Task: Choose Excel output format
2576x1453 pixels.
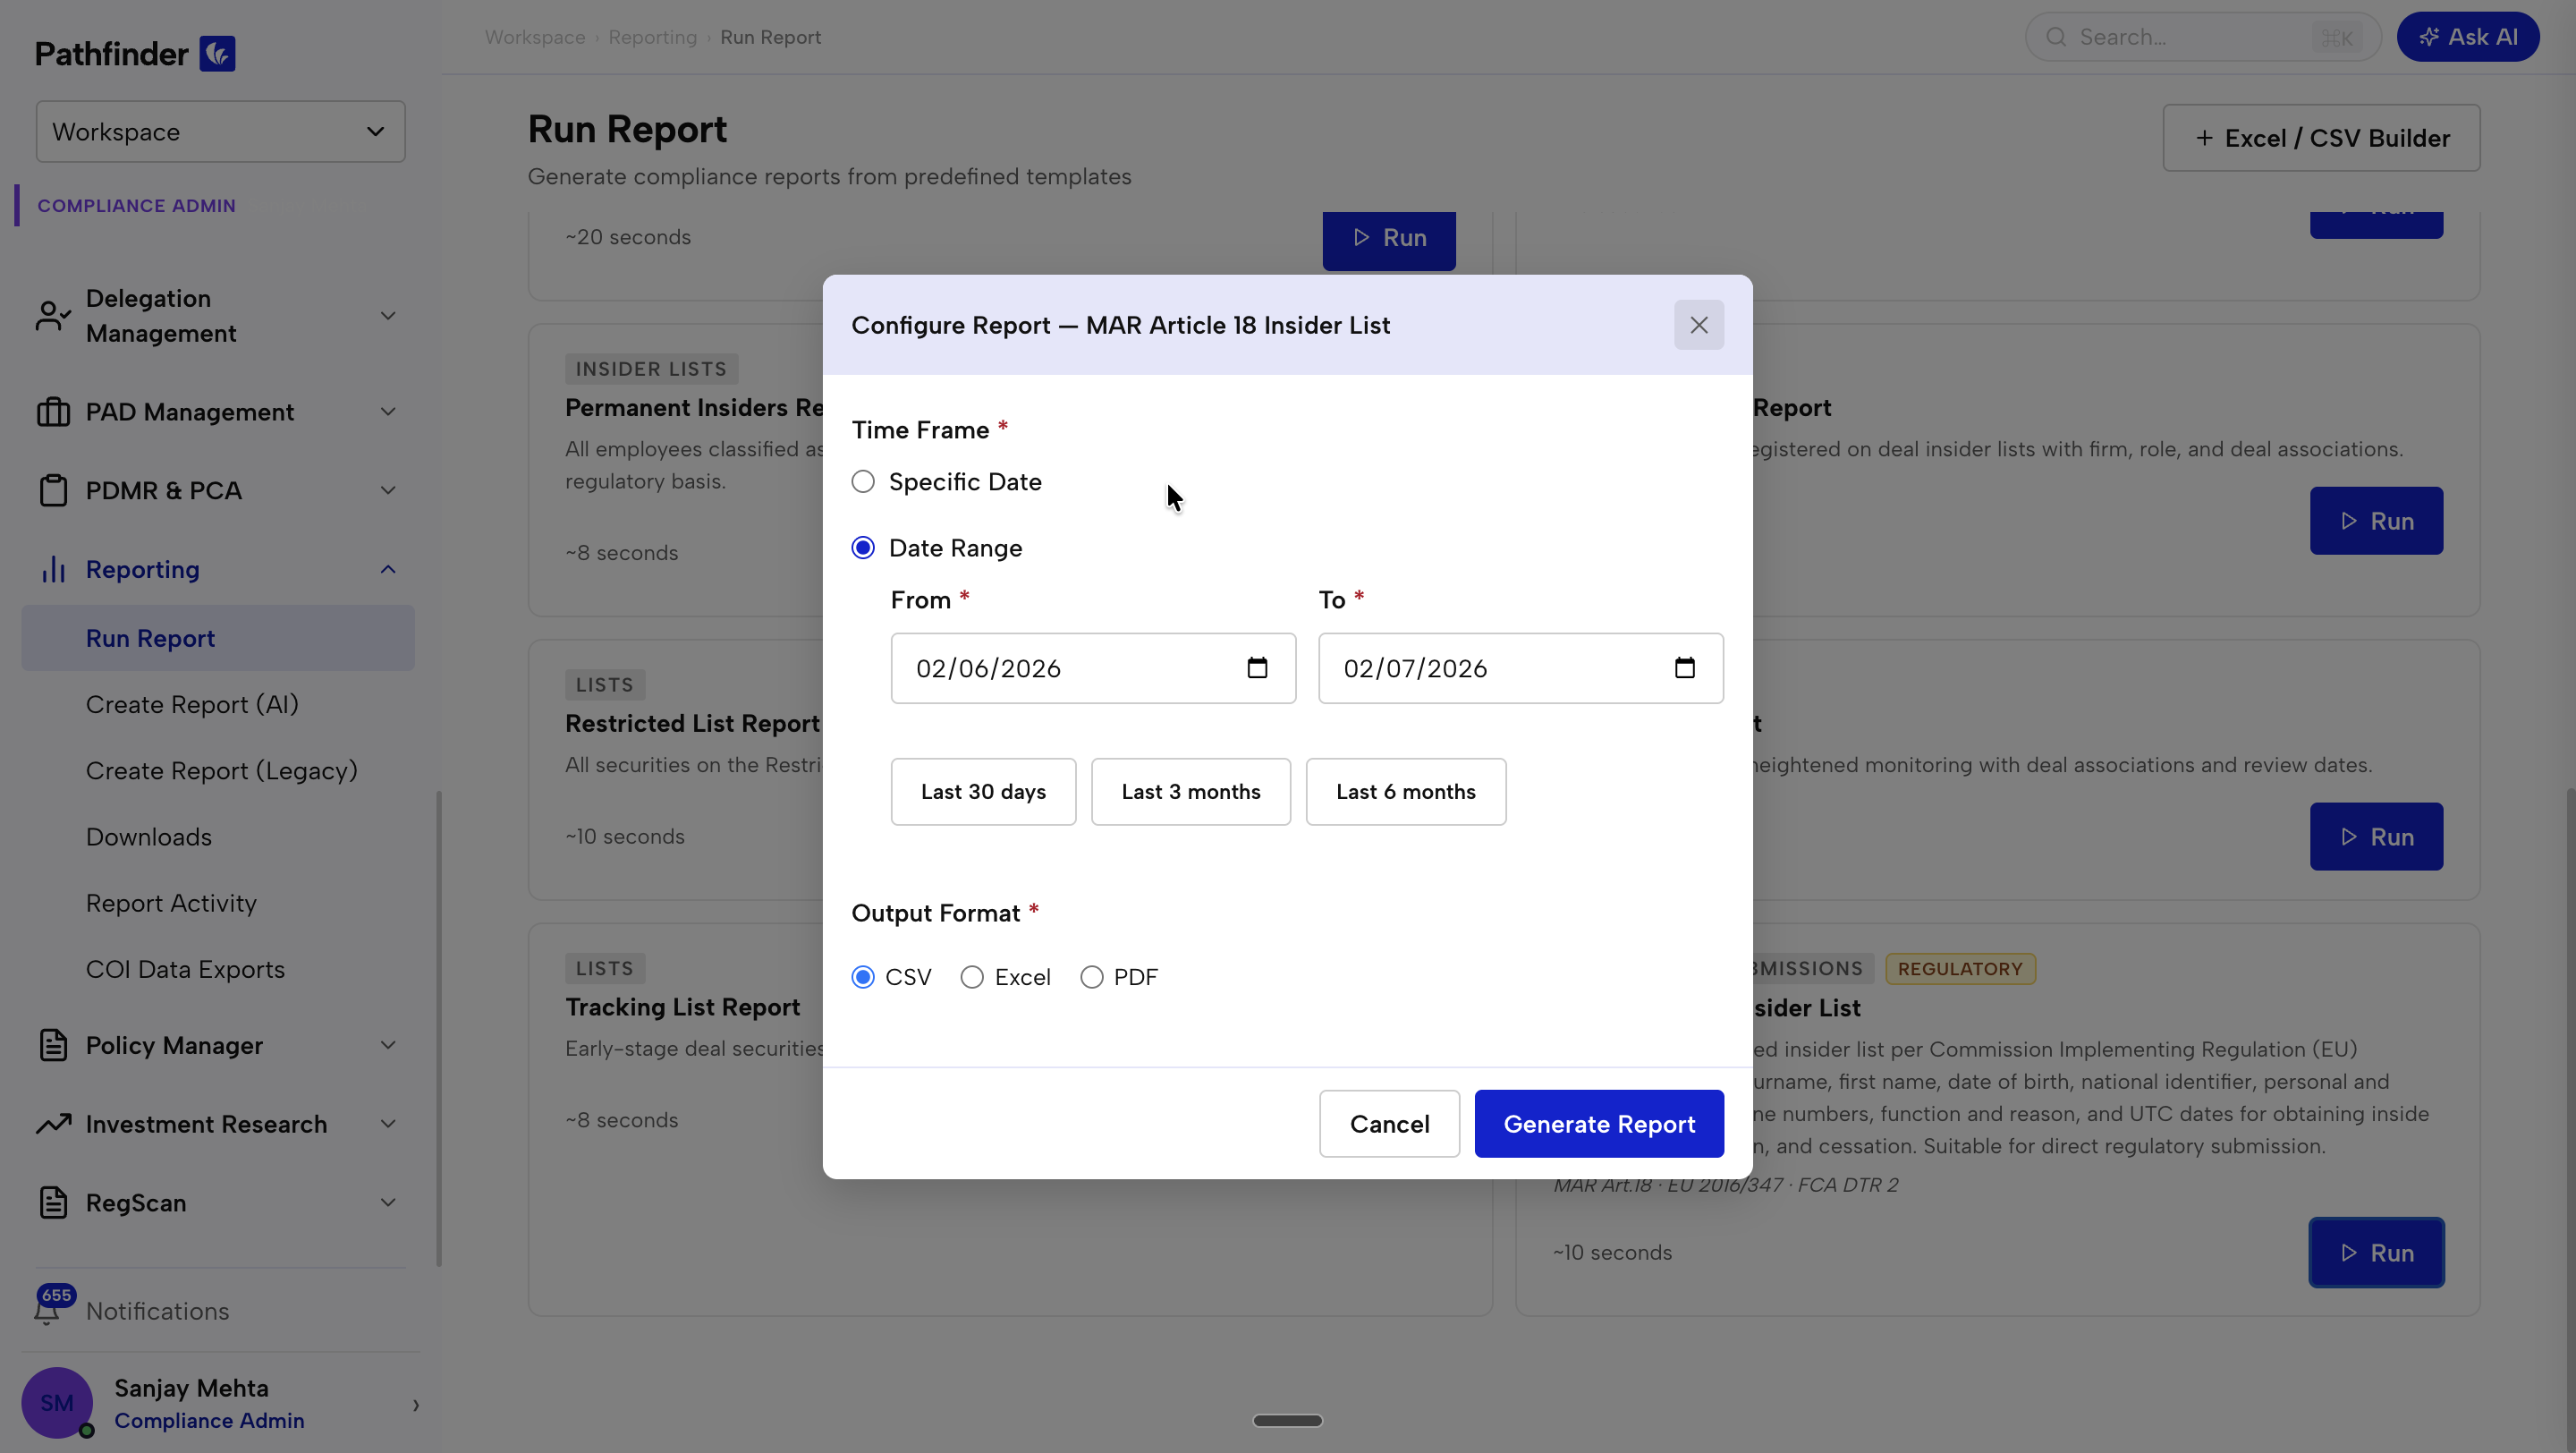Action: click(972, 977)
